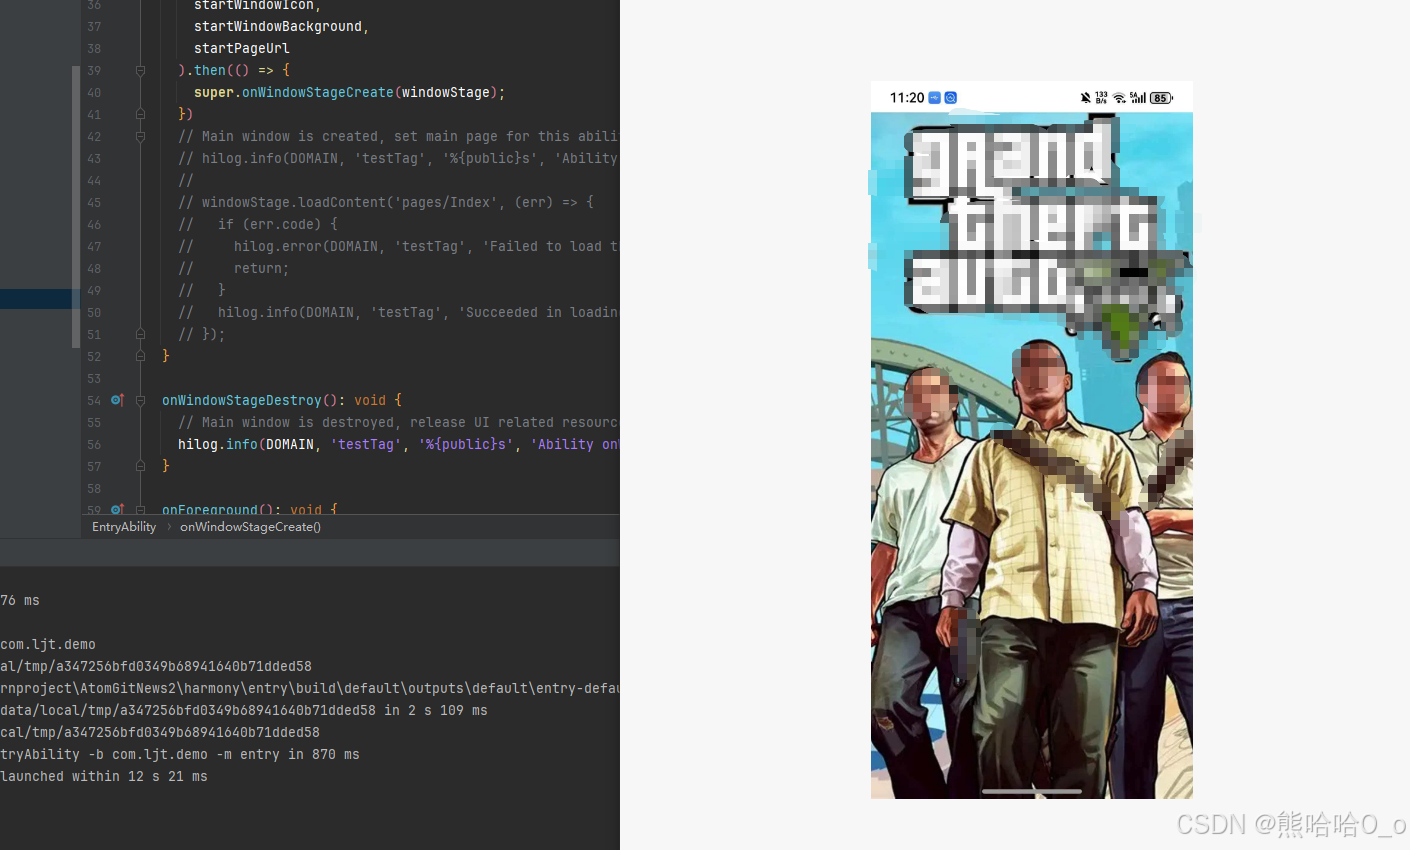Screen dimensions: 1410x850
Task: Click the com.ljt.demo log line
Action: pos(48,644)
